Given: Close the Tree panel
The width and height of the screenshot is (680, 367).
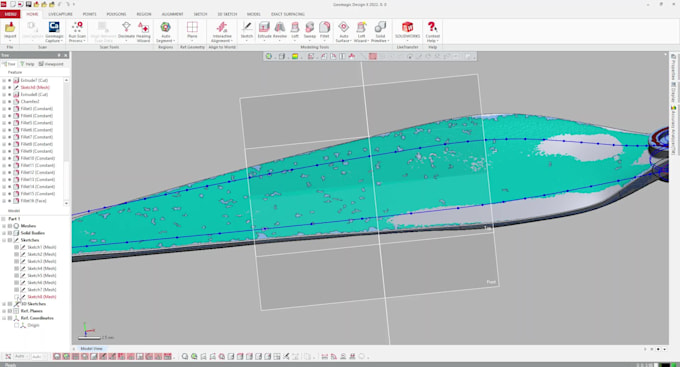Looking at the screenshot, I should coord(65,55).
